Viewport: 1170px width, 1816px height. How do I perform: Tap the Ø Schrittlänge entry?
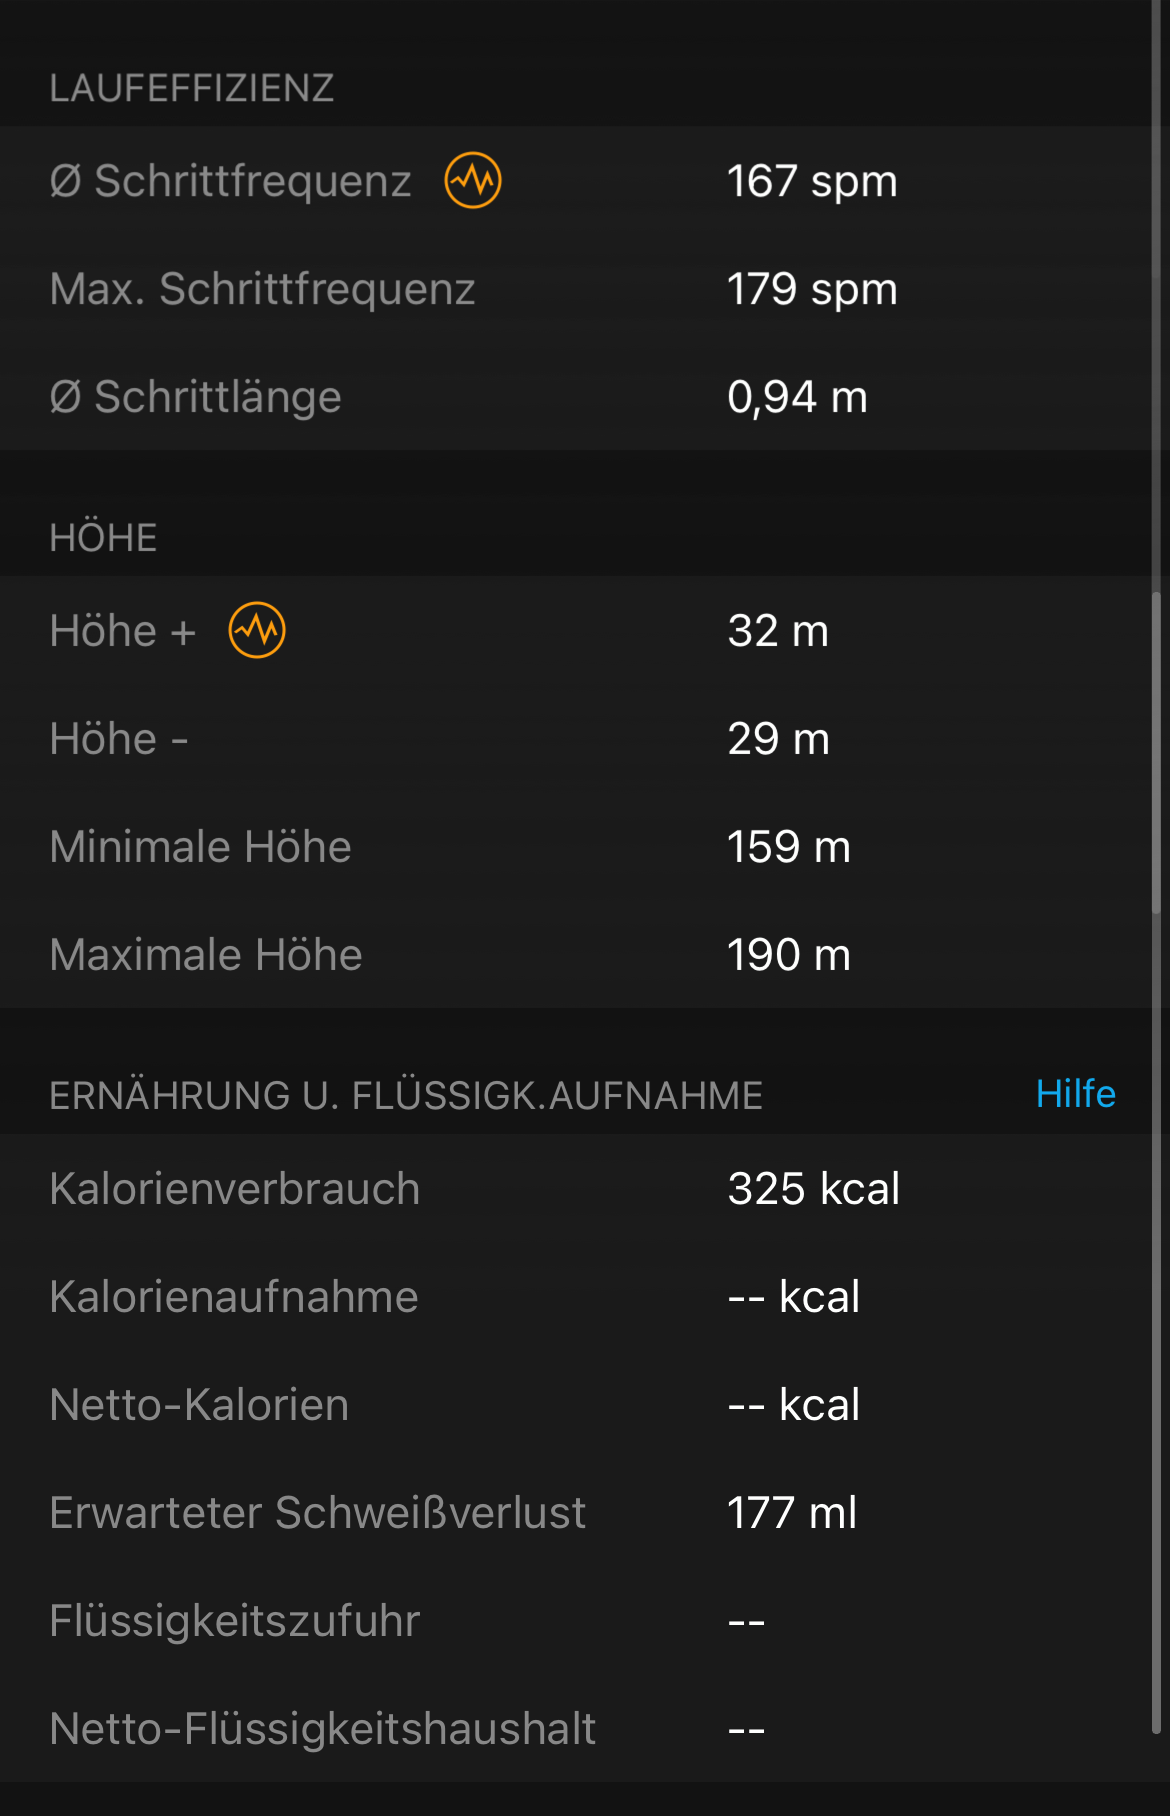pyautogui.click(x=196, y=397)
